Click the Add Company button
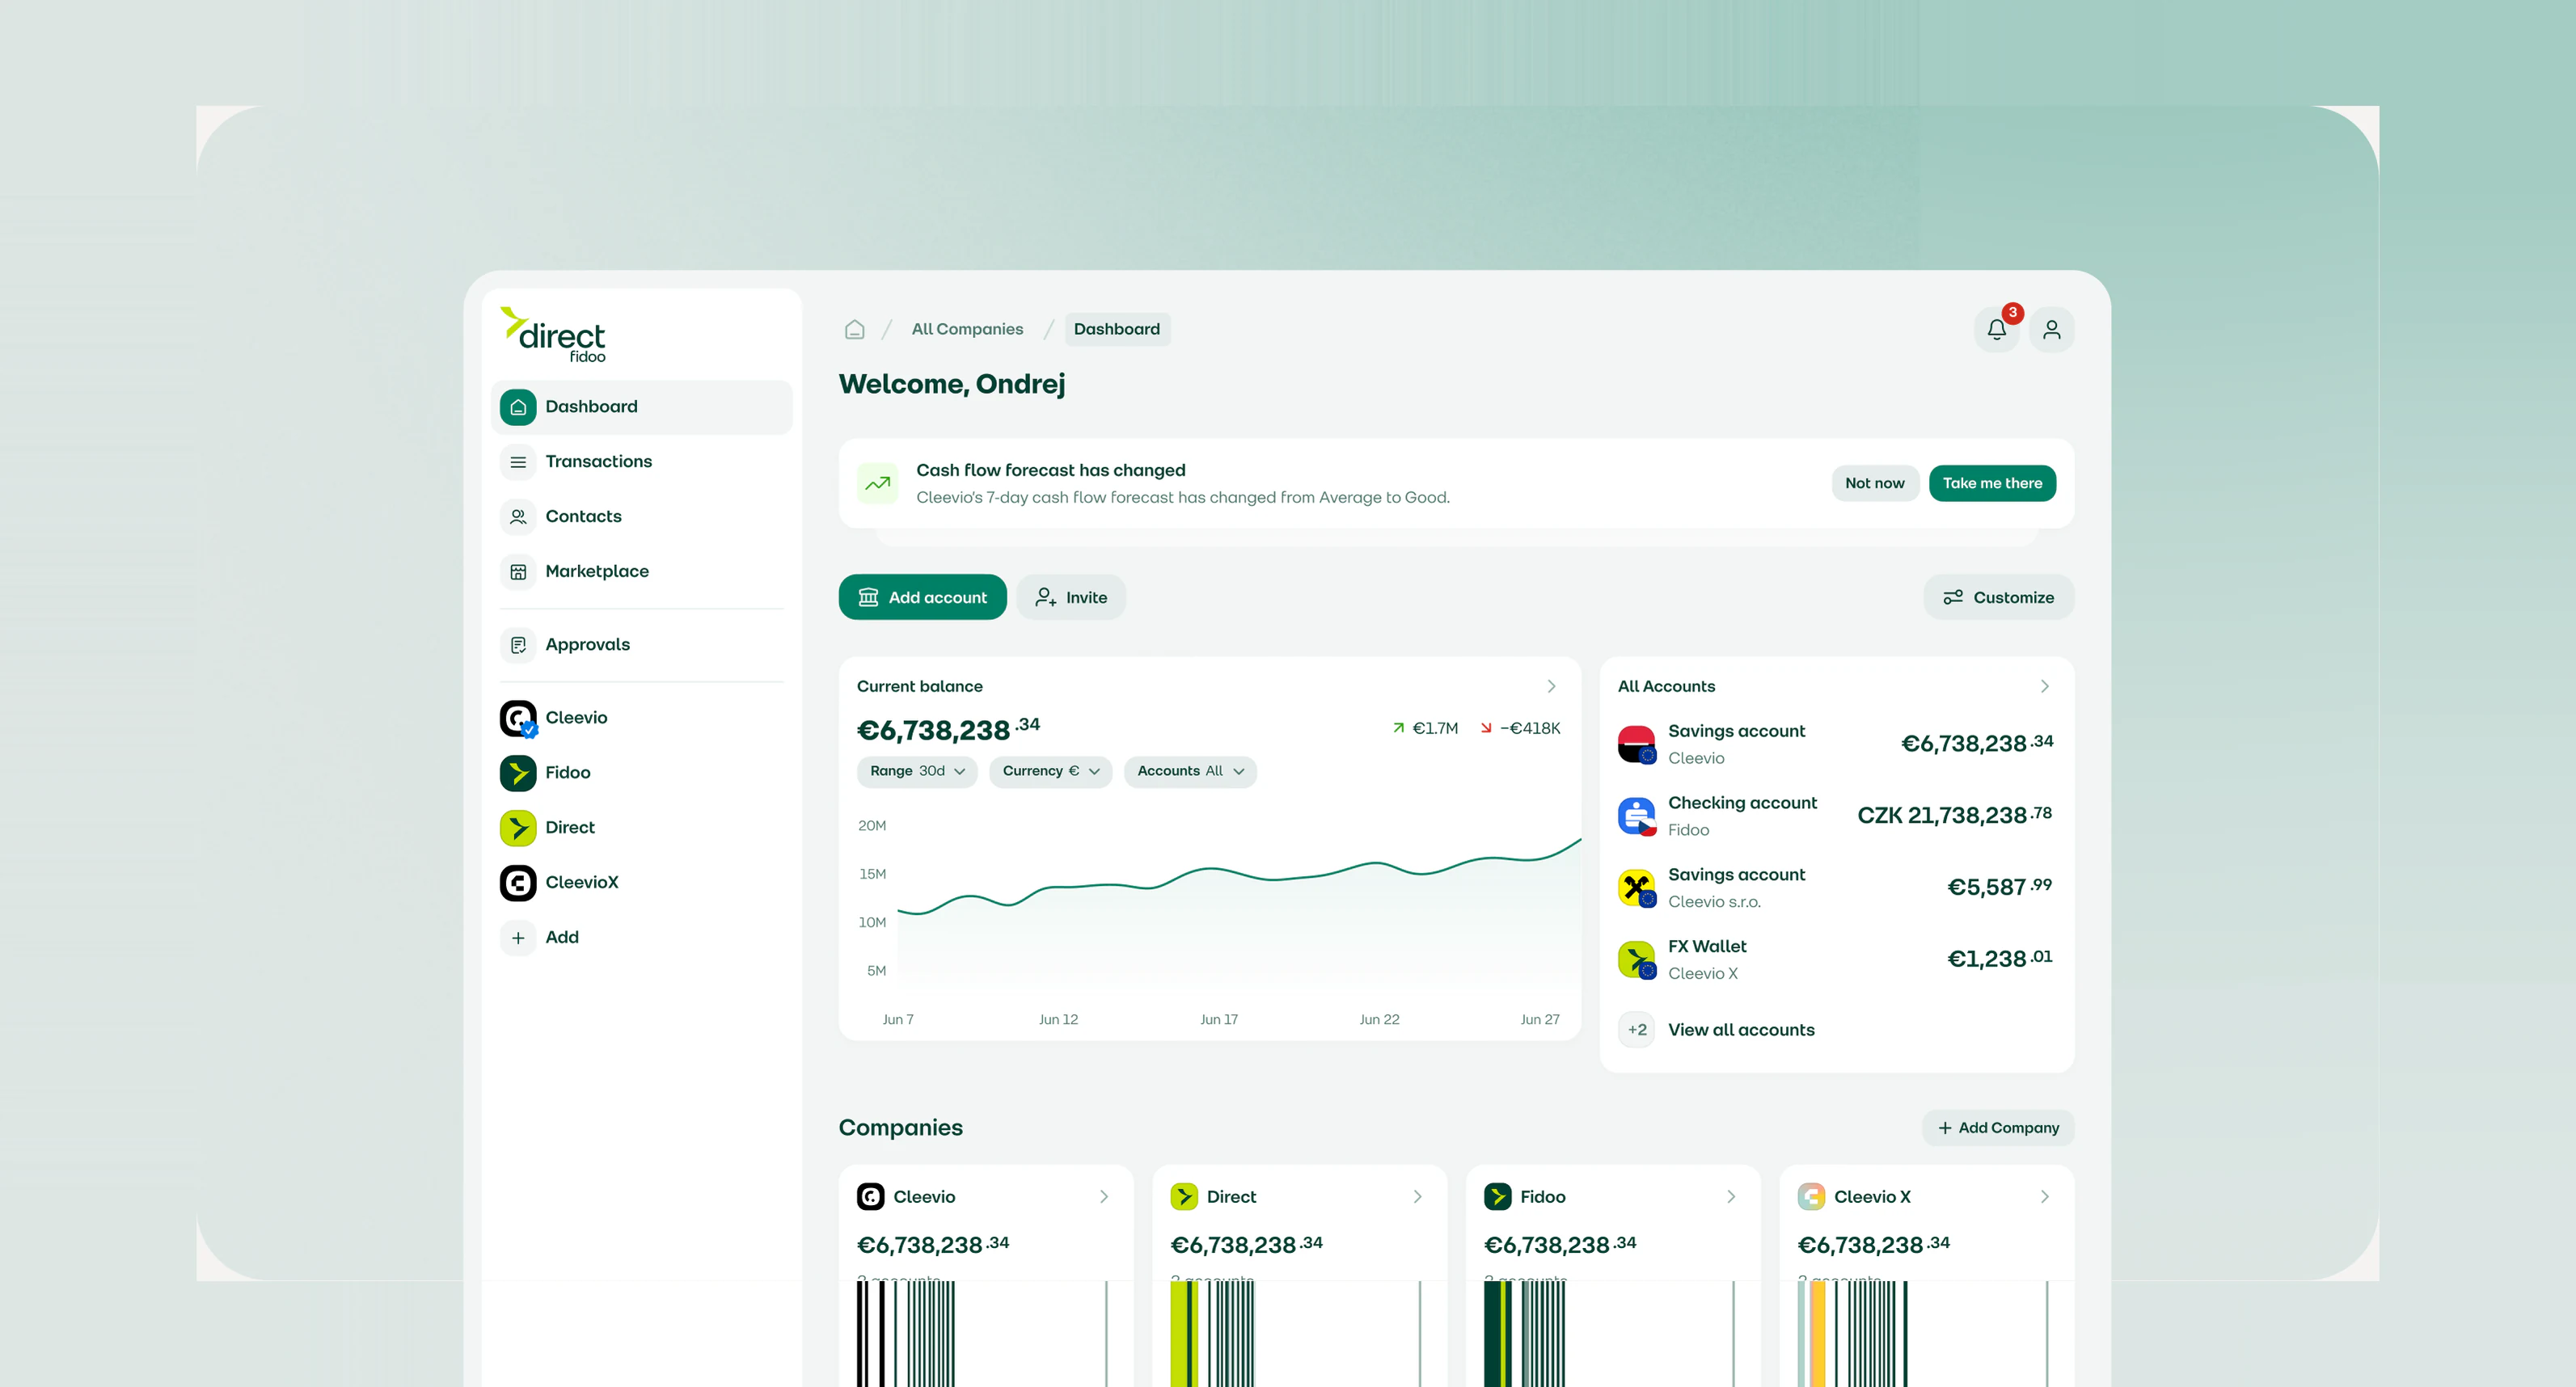This screenshot has height=1387, width=2576. pyautogui.click(x=1998, y=1128)
